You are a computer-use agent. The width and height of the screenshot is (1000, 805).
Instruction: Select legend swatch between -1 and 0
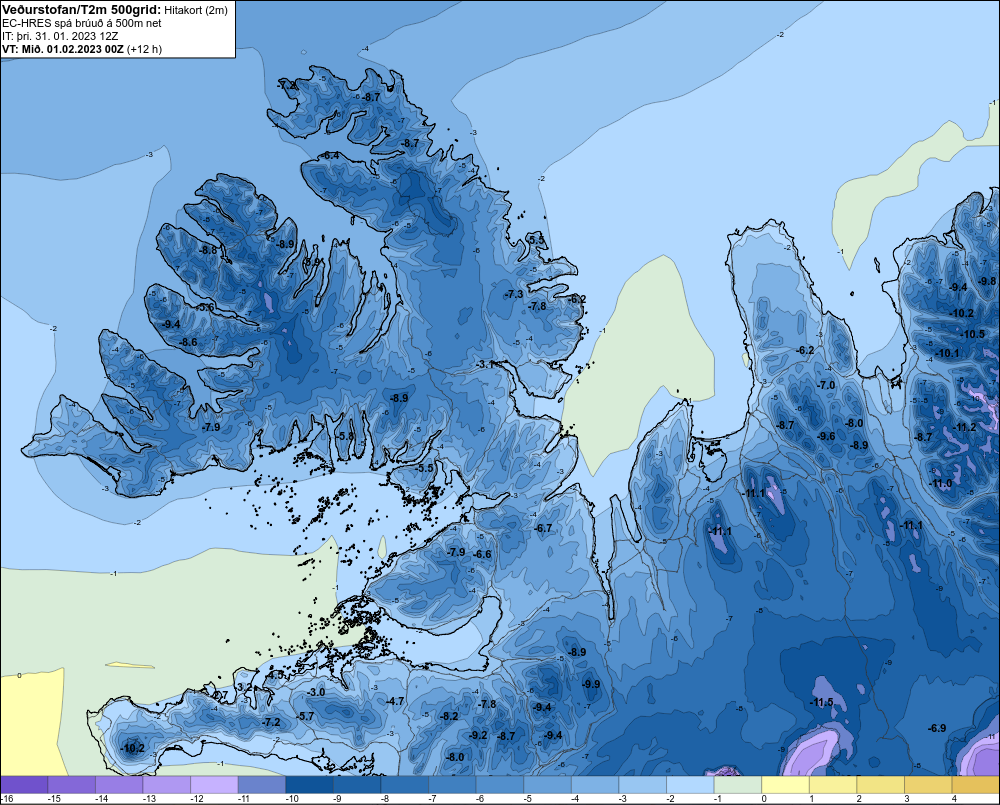(737, 784)
